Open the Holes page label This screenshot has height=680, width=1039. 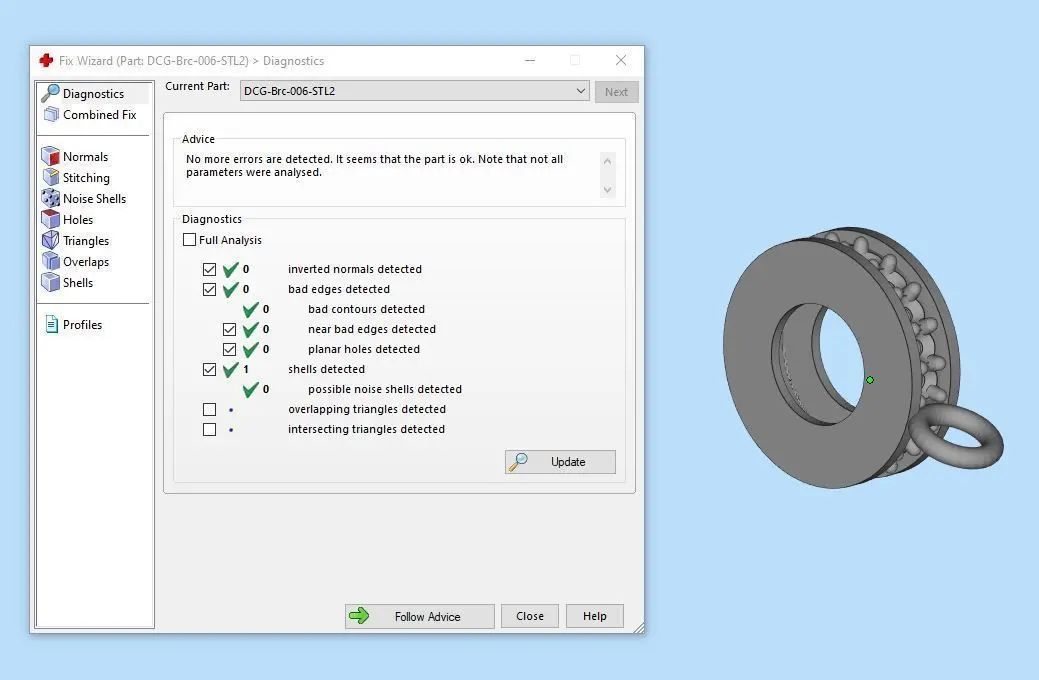click(x=78, y=219)
